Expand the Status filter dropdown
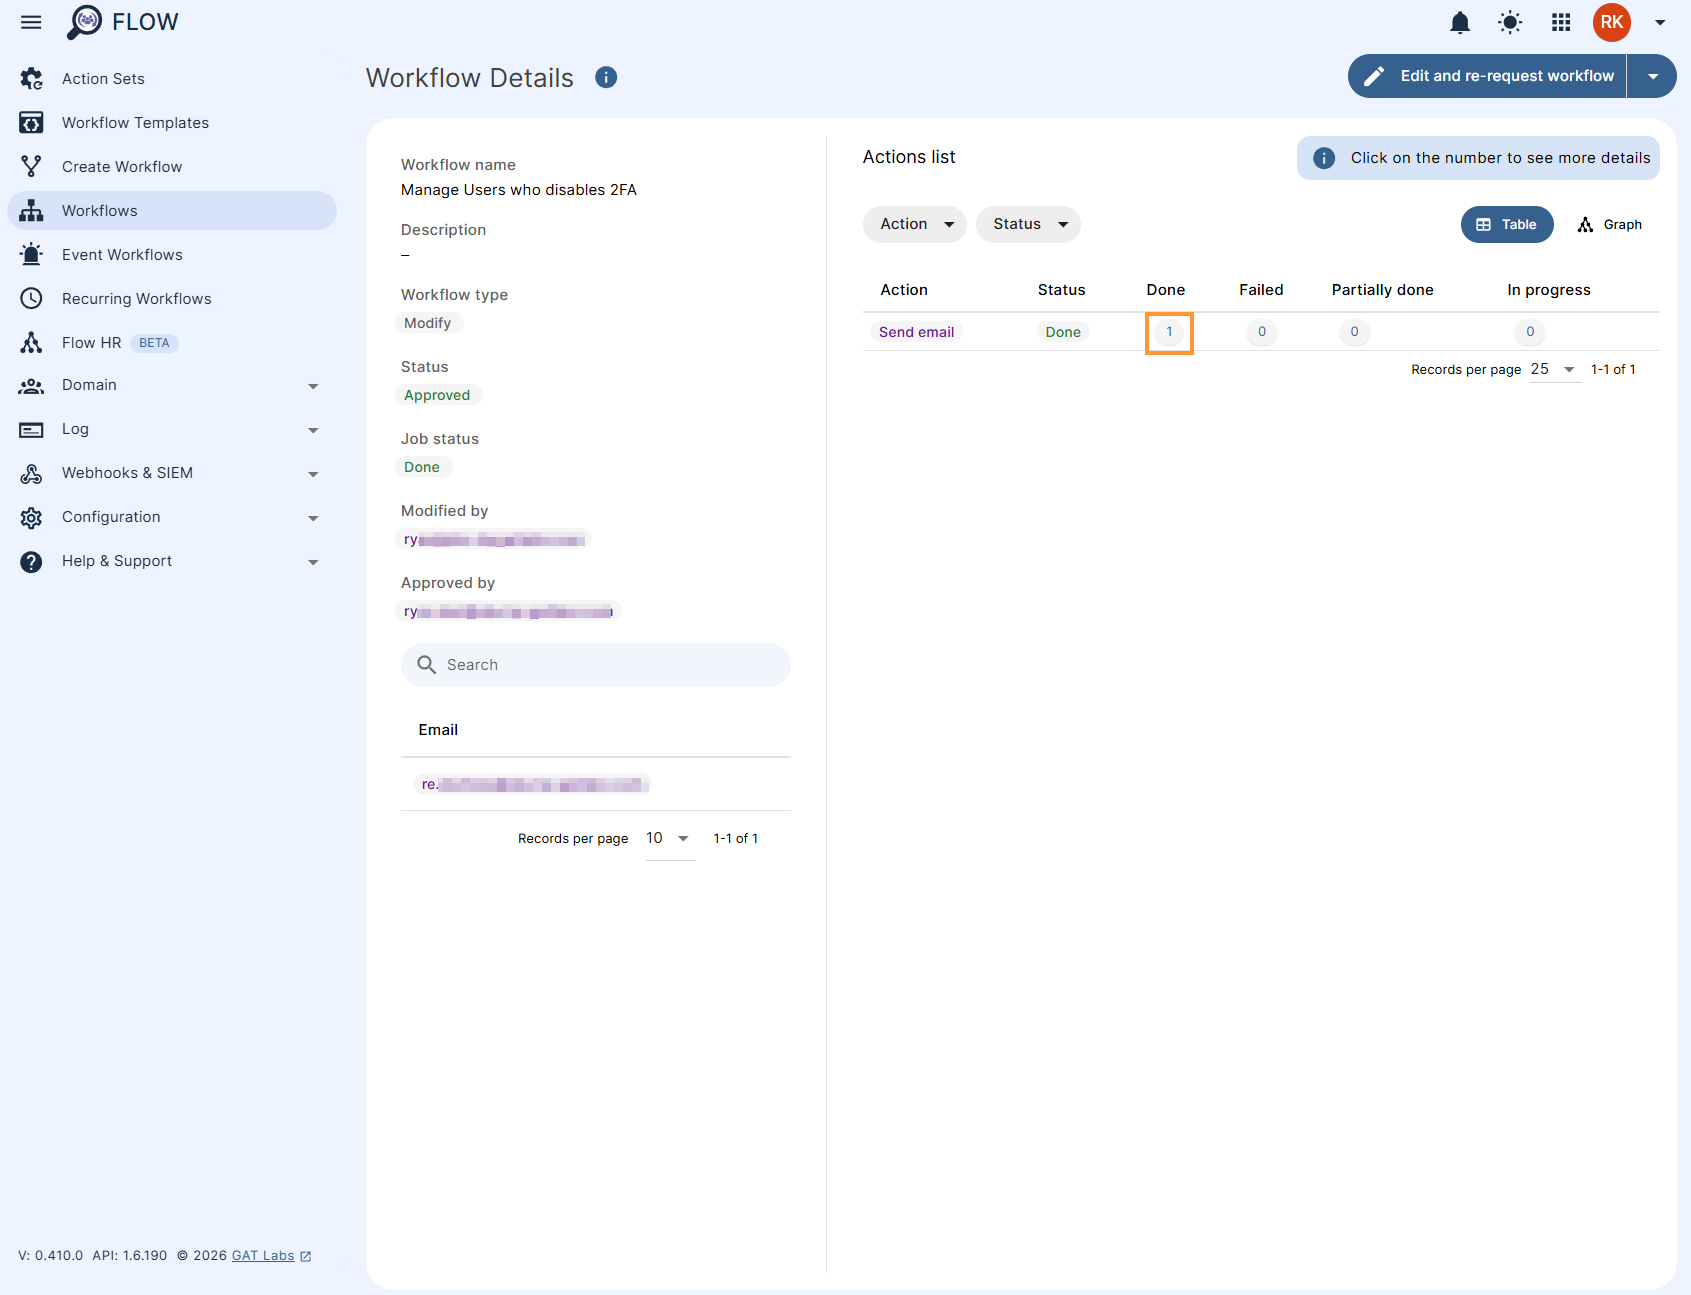 point(1027,224)
